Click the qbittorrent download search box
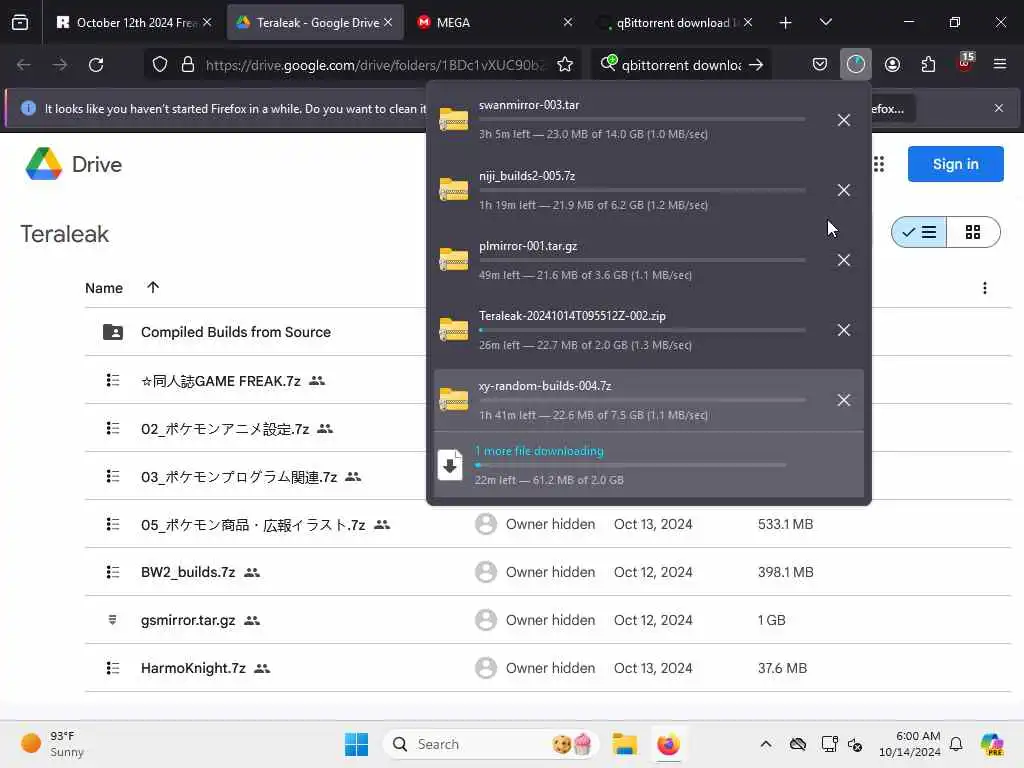This screenshot has height=768, width=1024. pyautogui.click(x=681, y=65)
